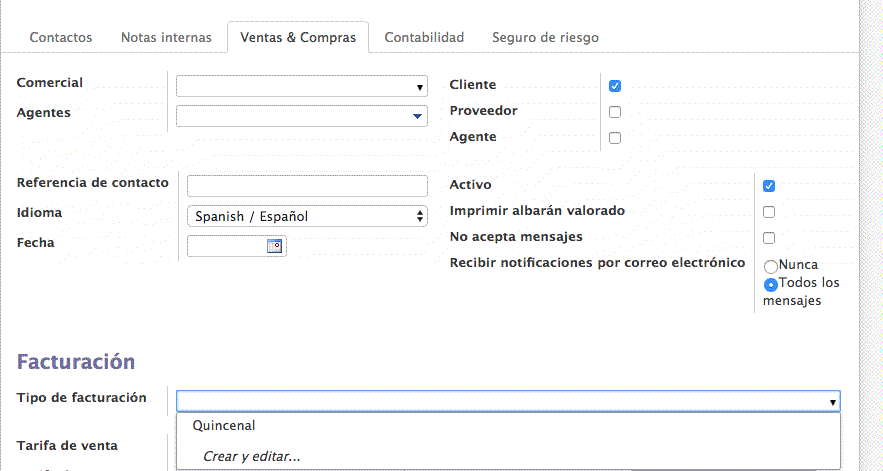Pick Quincenal from the dropdown list
The width and height of the screenshot is (883, 471).
[224, 426]
